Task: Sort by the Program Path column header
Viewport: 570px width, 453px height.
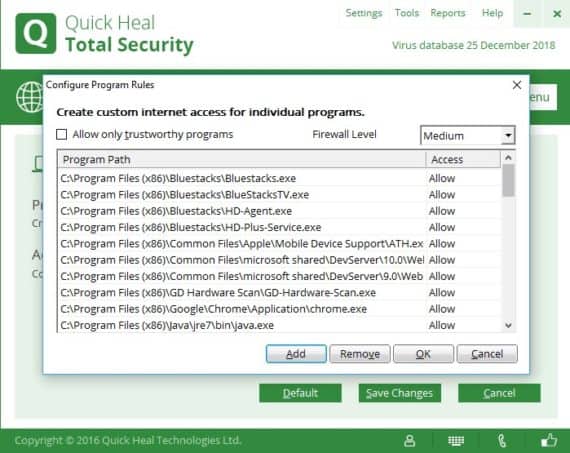Action: 242,160
